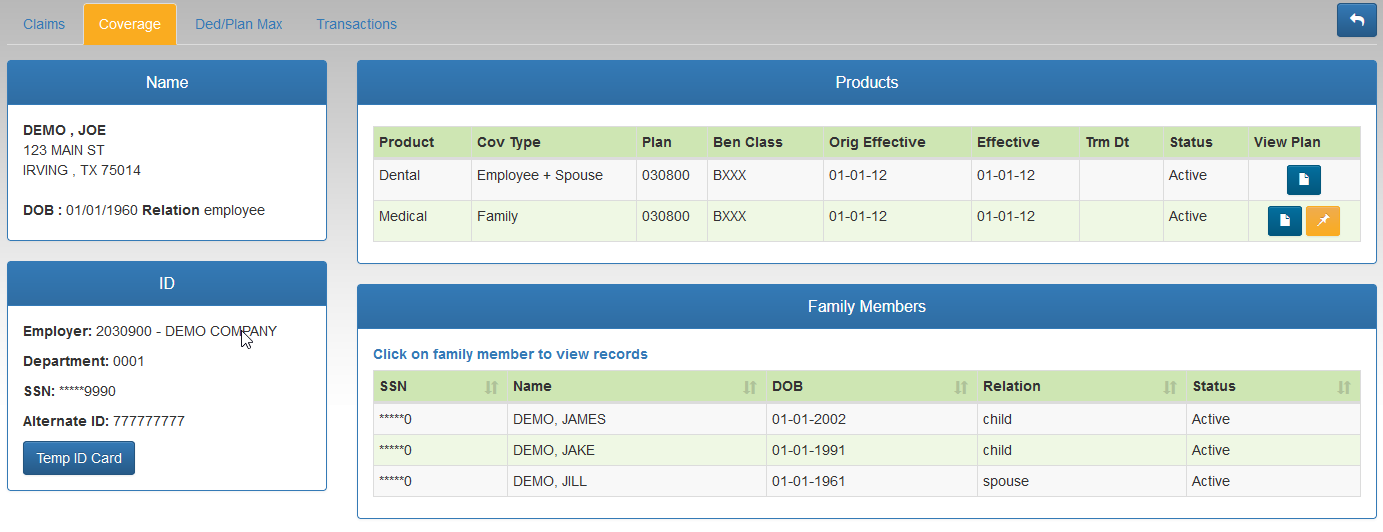The image size is (1383, 532).
Task: Click the member name DEMO , JOE
Action: tap(64, 130)
